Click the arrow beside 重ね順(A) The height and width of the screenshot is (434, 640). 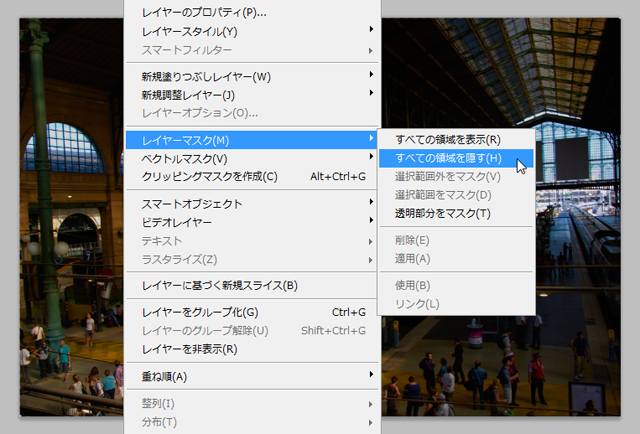(x=371, y=374)
